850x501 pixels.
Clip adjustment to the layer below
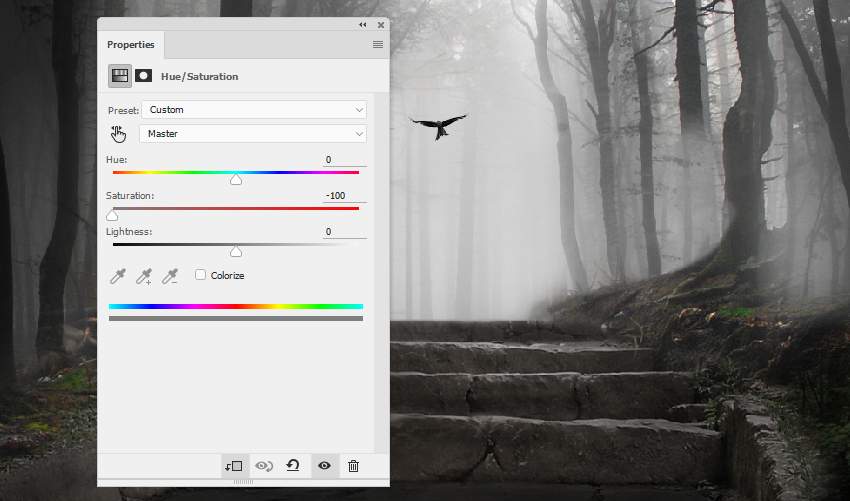click(x=234, y=466)
